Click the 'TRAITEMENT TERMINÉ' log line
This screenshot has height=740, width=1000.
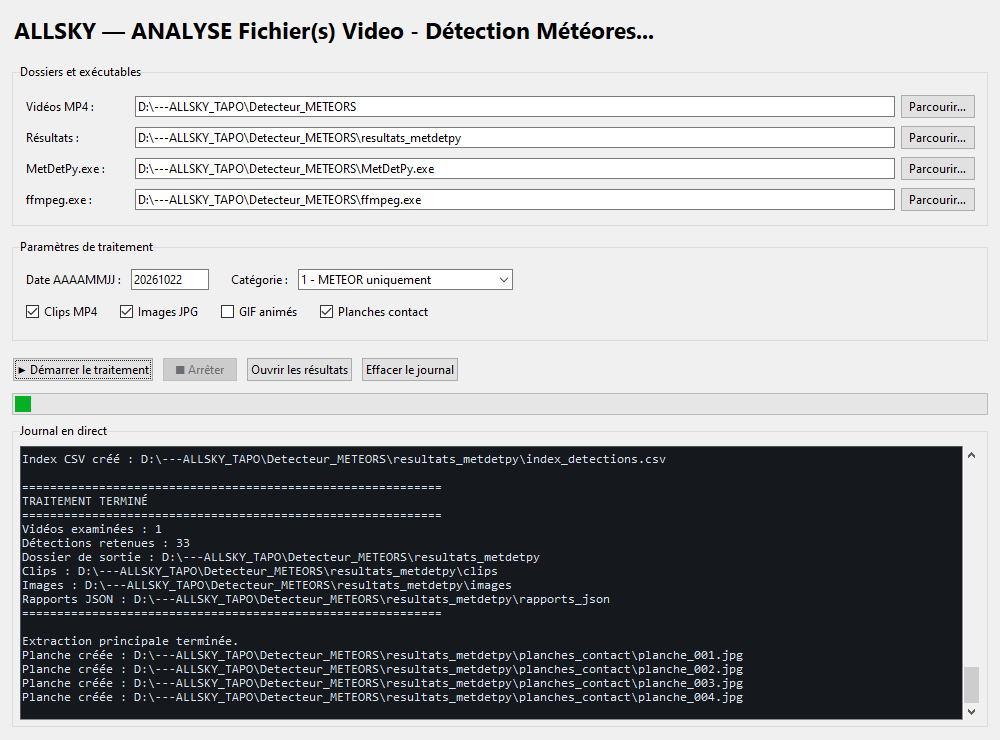click(85, 501)
